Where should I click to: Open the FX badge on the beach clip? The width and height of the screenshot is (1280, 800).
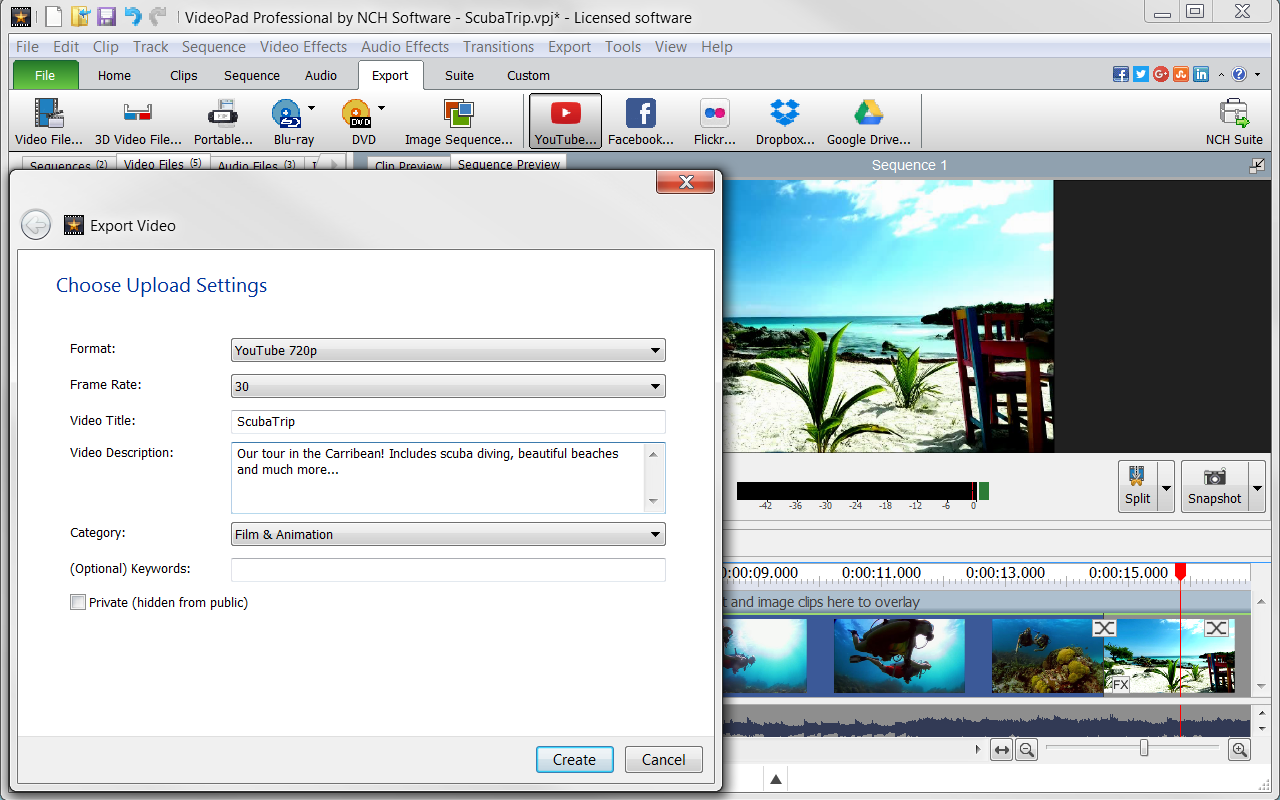pyautogui.click(x=1118, y=686)
